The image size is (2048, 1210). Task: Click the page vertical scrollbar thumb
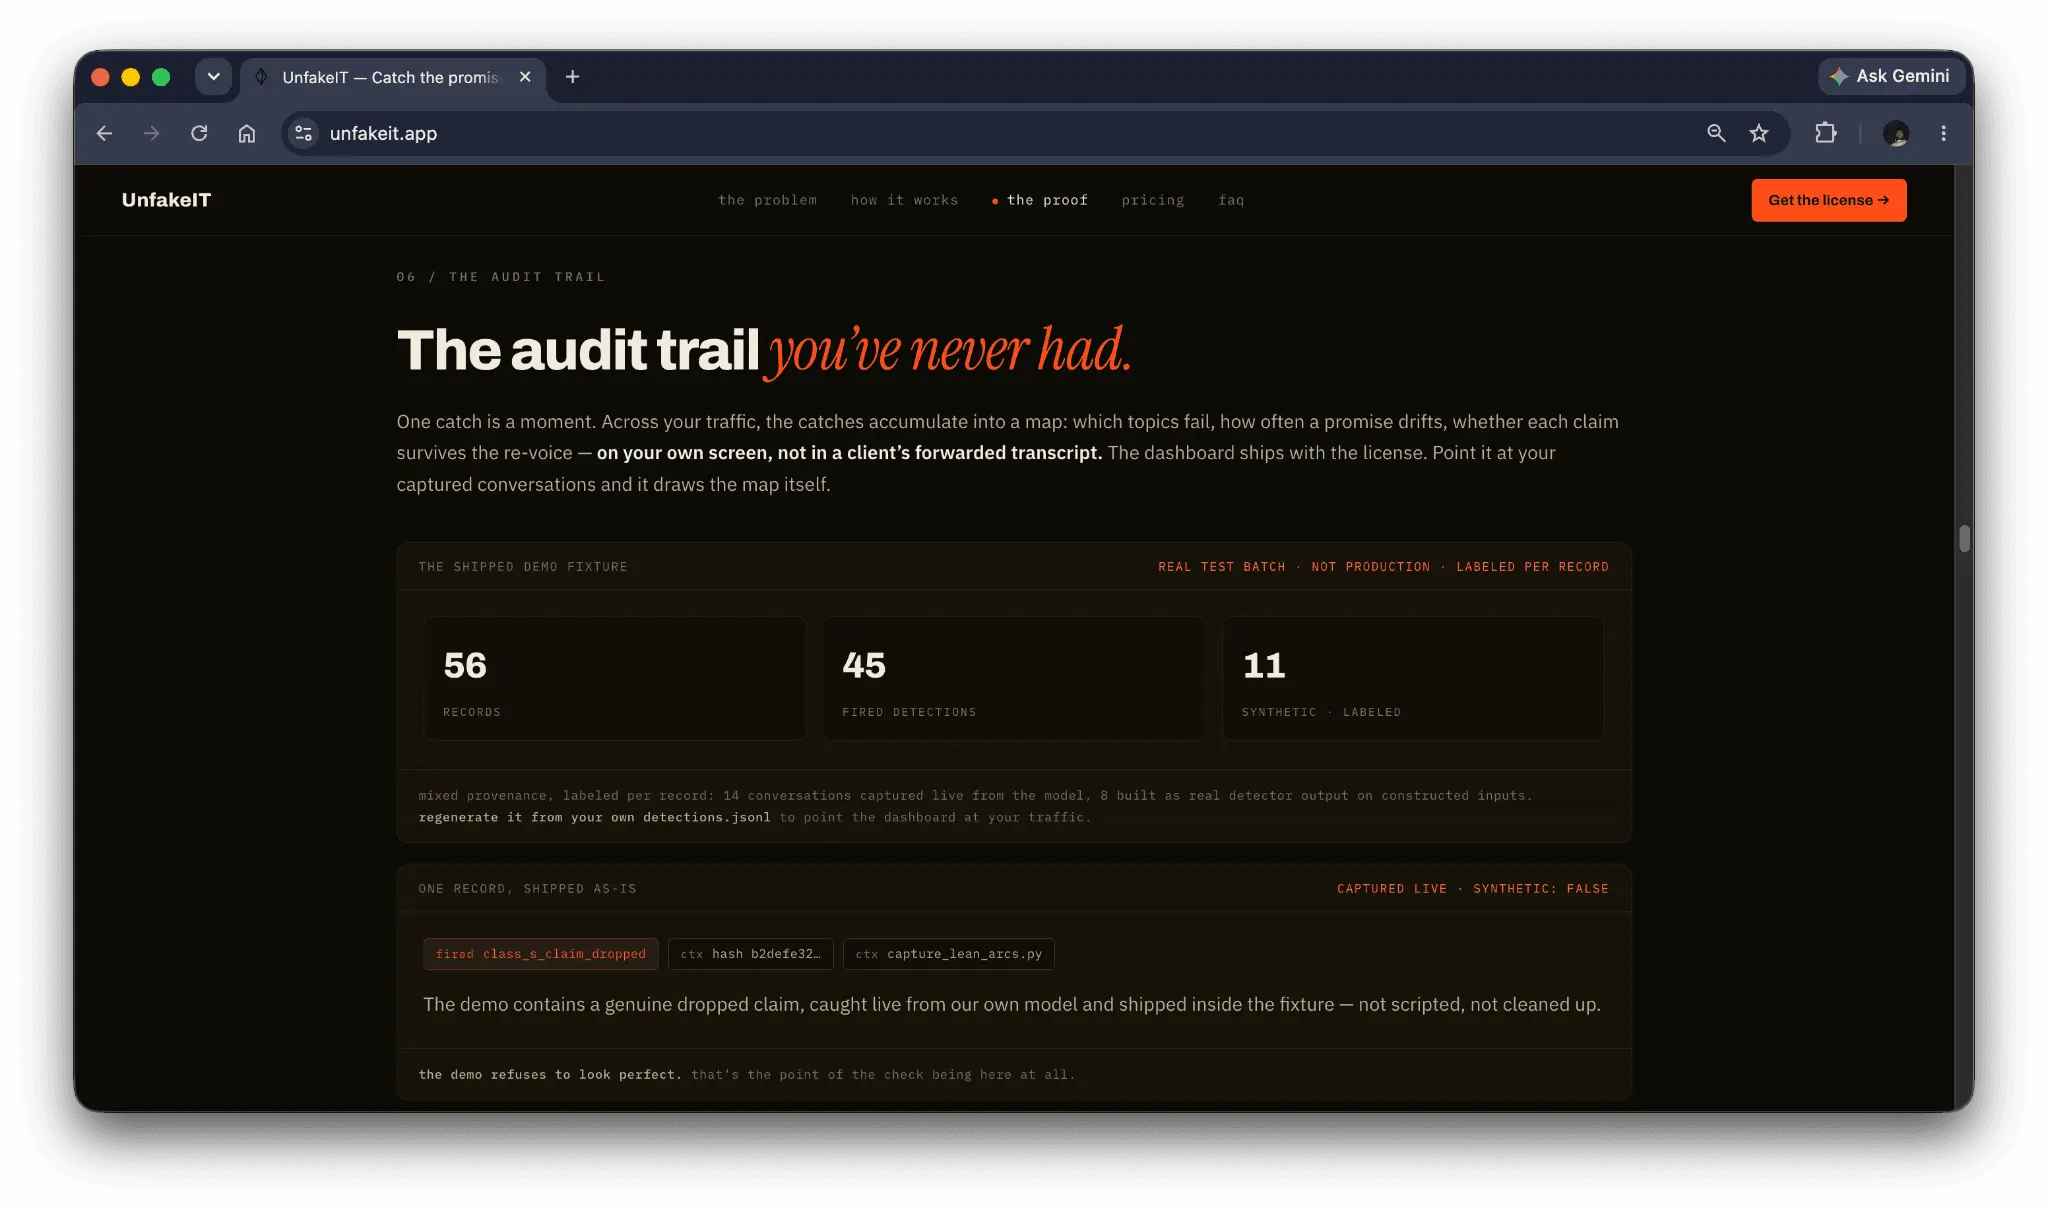1964,539
